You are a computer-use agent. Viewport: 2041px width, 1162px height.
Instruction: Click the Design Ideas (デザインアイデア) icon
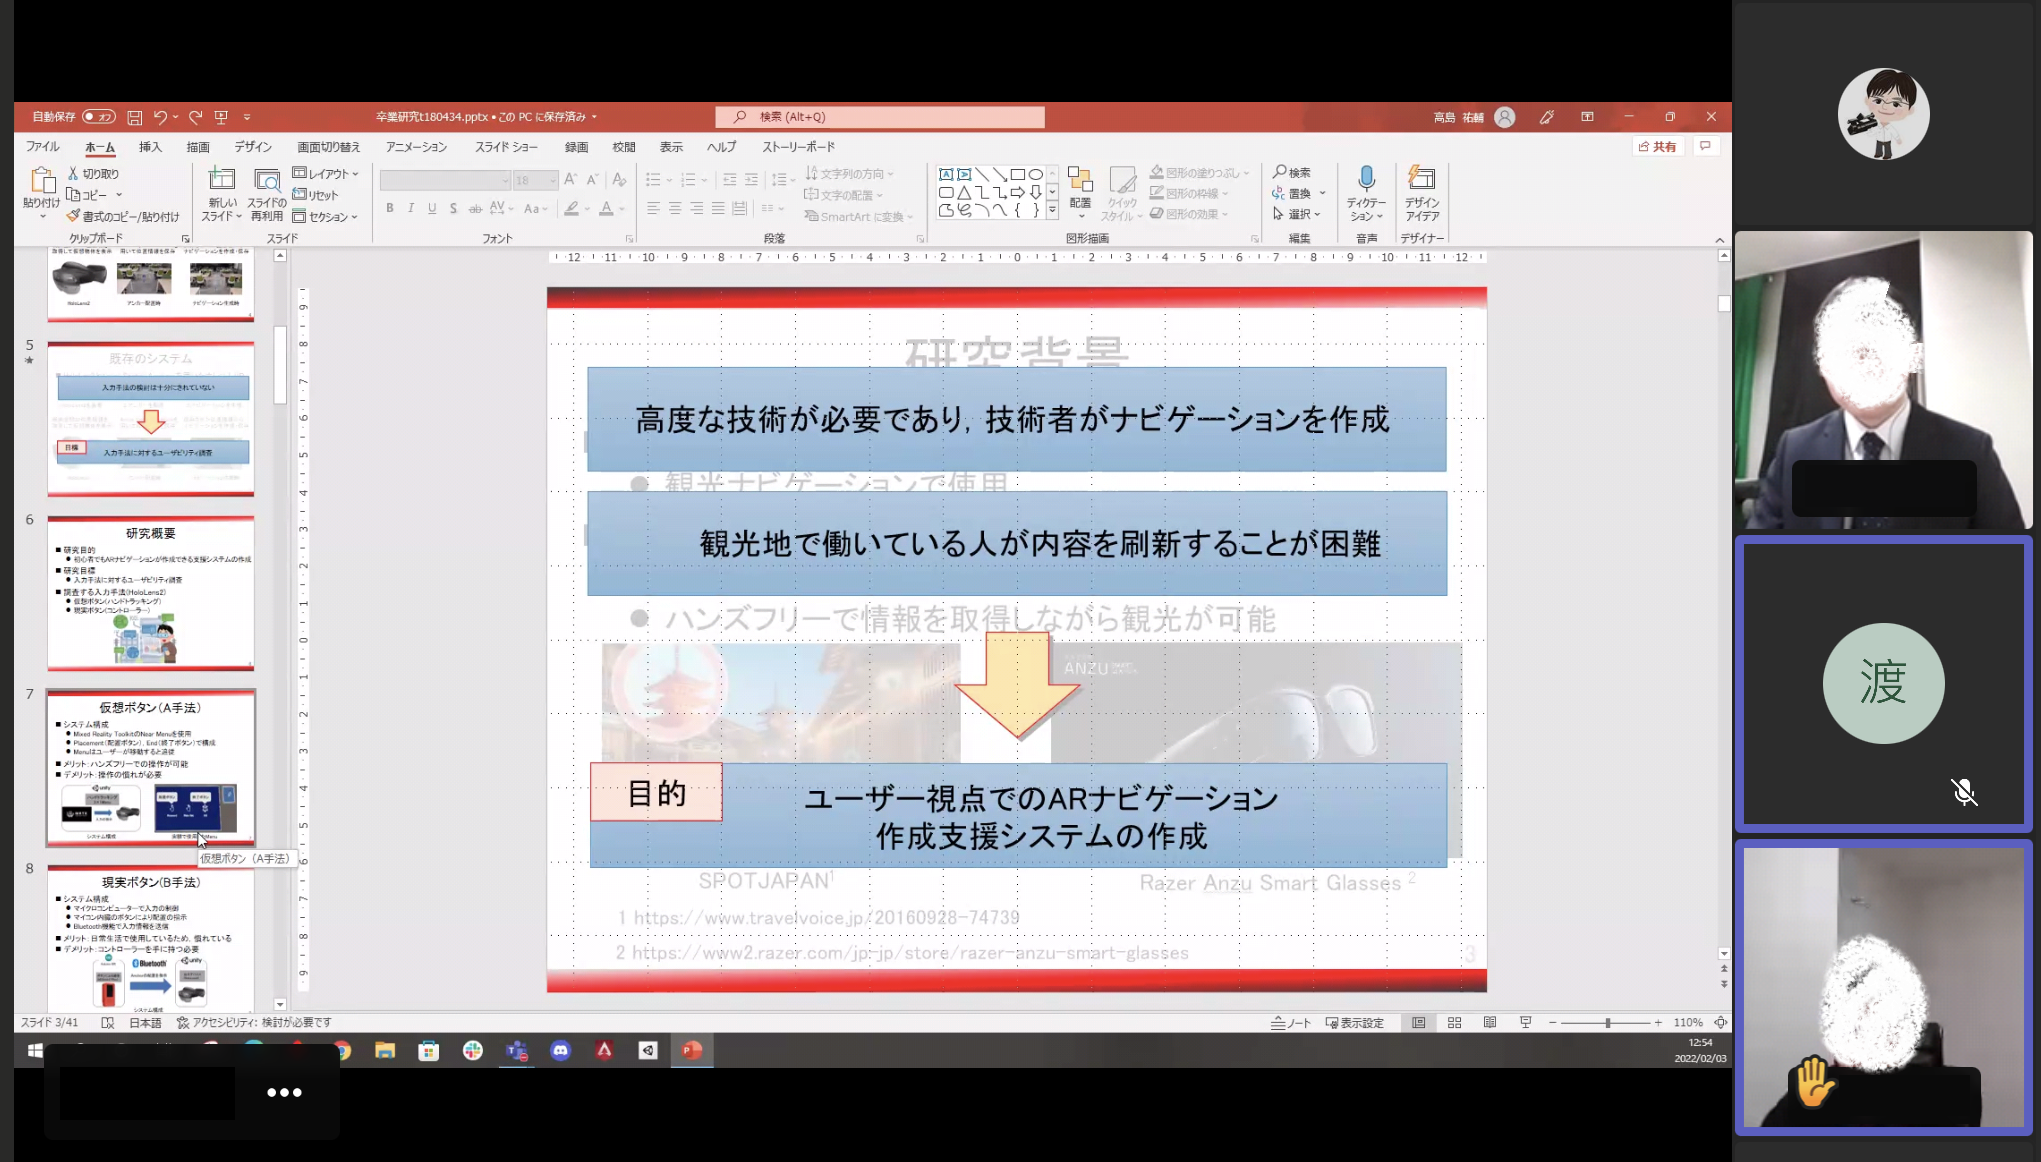(1421, 179)
